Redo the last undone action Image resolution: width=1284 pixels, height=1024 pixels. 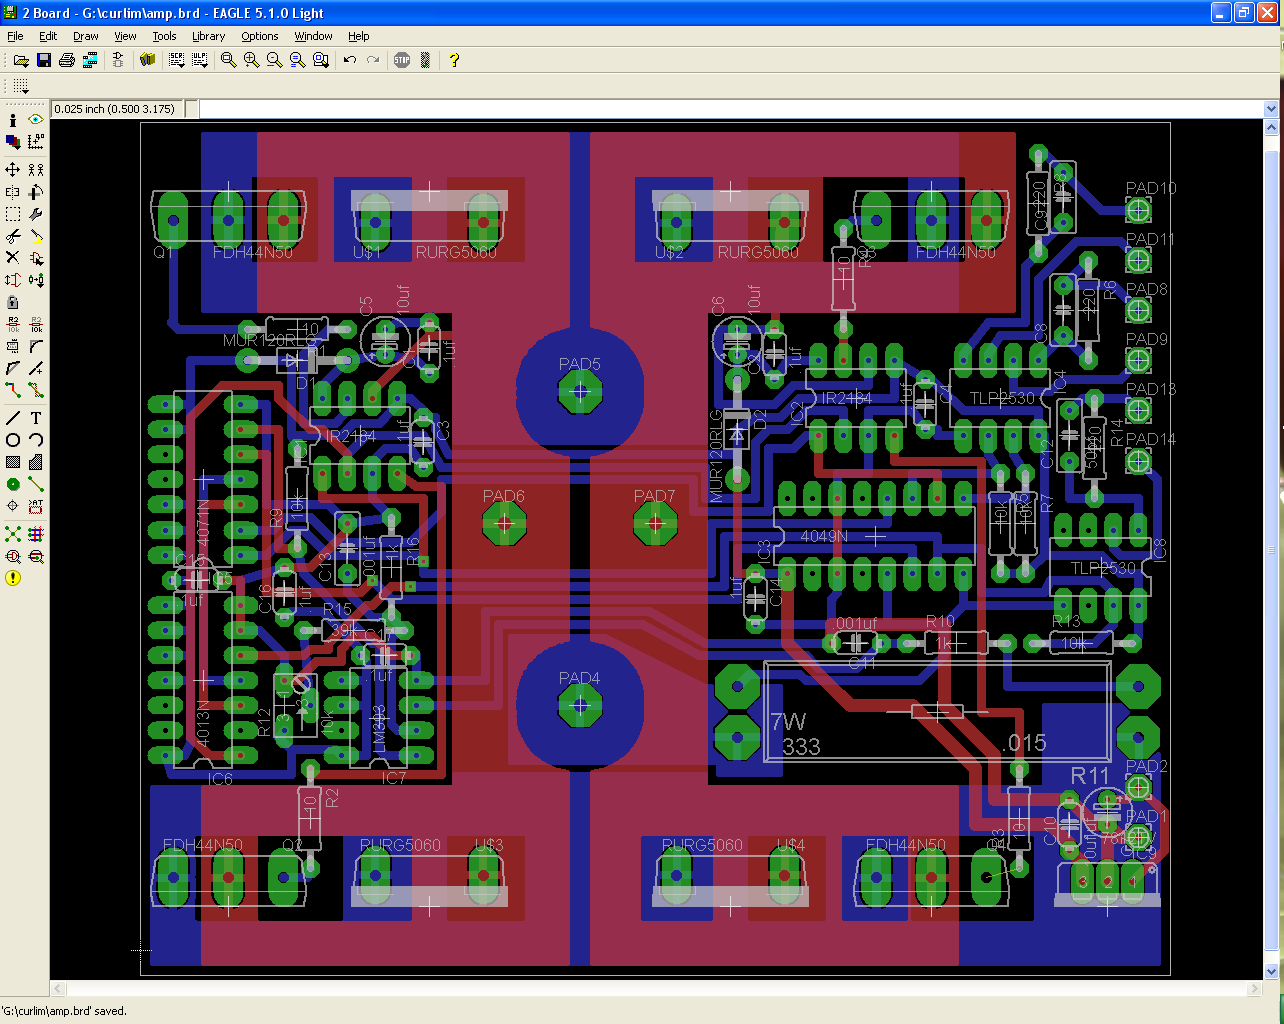click(x=373, y=60)
